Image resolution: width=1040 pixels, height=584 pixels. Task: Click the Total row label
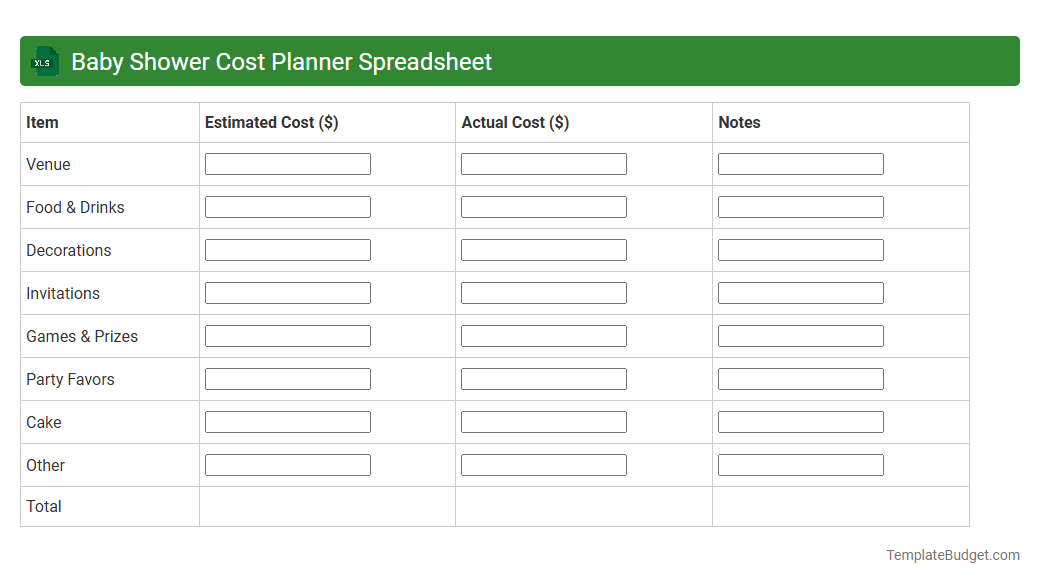click(x=44, y=506)
